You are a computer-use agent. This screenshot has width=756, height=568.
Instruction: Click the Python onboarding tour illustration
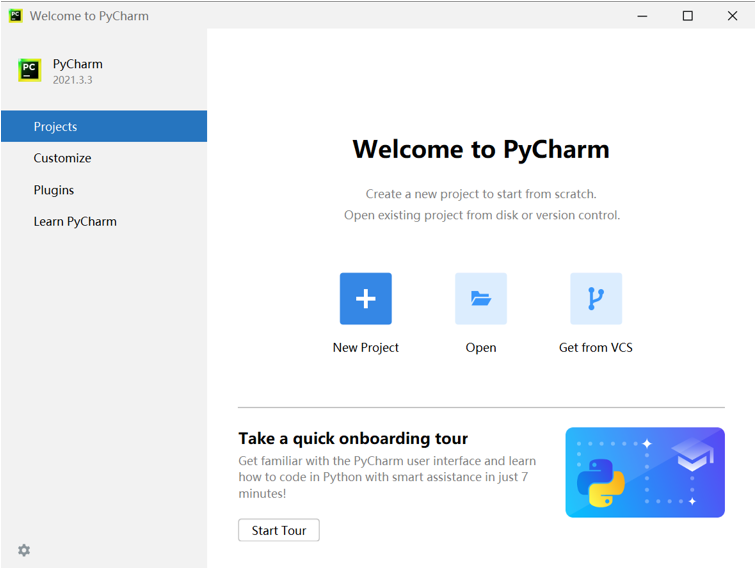pyautogui.click(x=645, y=472)
